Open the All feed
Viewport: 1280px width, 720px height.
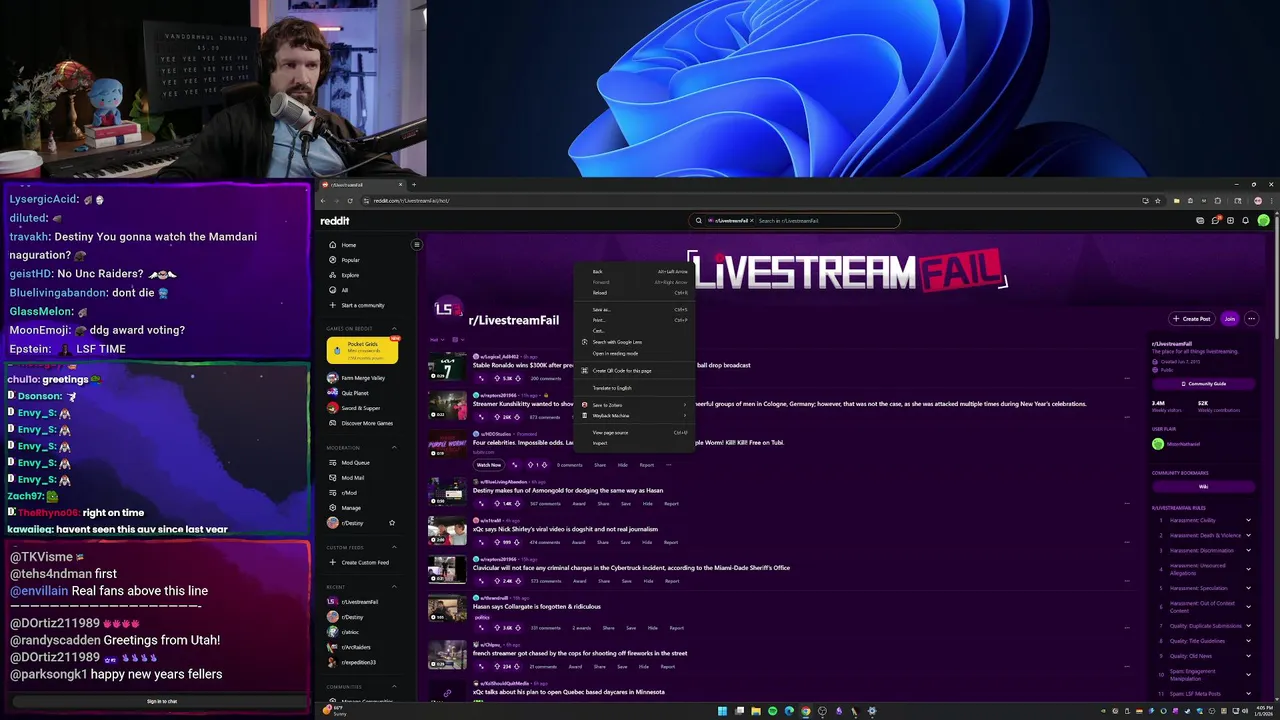point(360,290)
